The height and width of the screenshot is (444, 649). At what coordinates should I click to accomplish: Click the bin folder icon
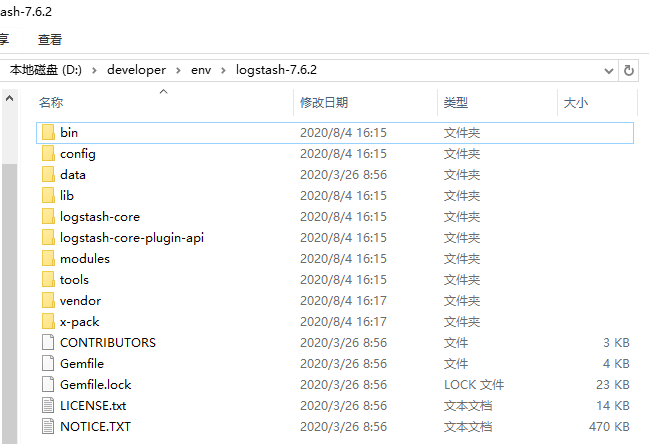click(x=48, y=133)
